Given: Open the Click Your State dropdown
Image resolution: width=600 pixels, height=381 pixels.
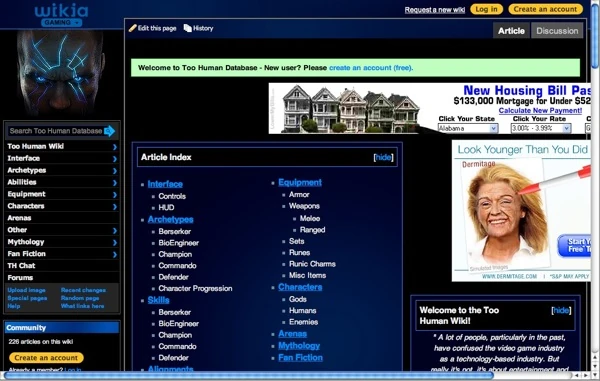Looking at the screenshot, I should (468, 129).
